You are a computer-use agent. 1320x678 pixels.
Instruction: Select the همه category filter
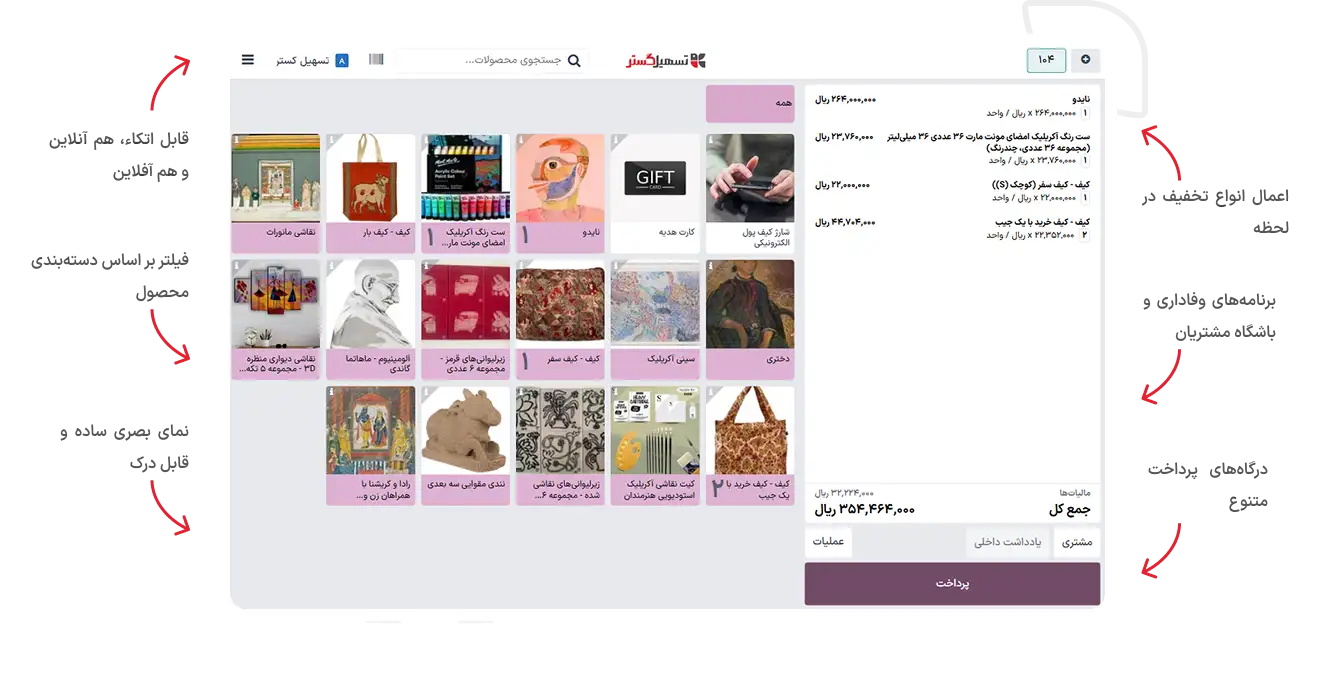click(x=750, y=103)
